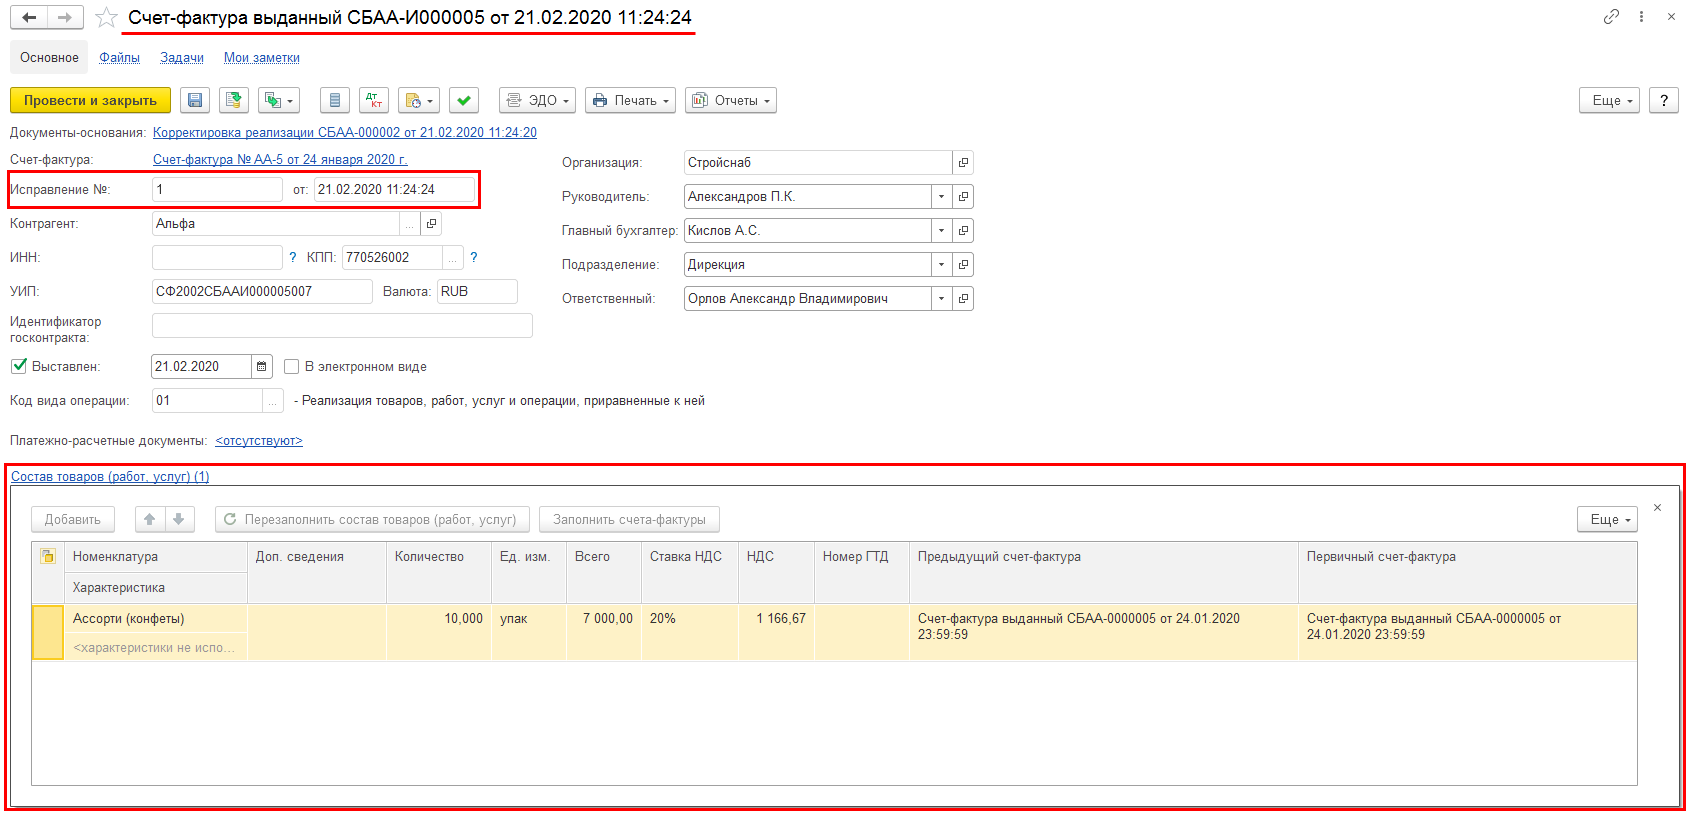The width and height of the screenshot is (1694, 815).
Task: Click table header corner icon
Action: point(48,556)
